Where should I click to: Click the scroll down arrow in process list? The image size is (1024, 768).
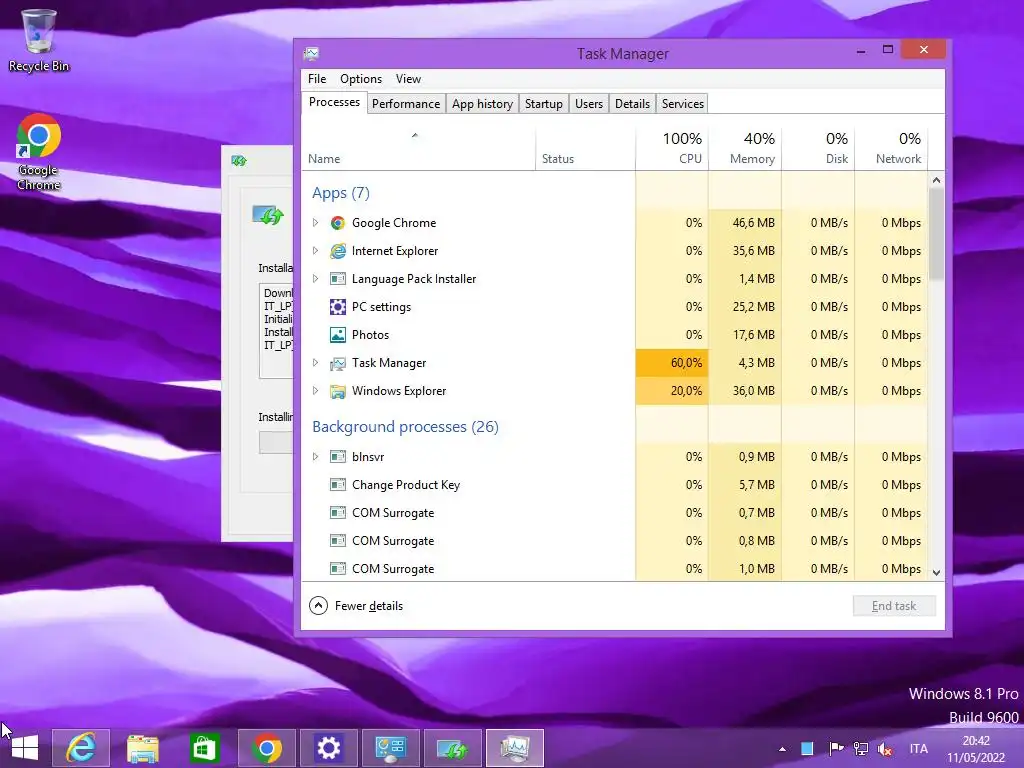tap(936, 573)
